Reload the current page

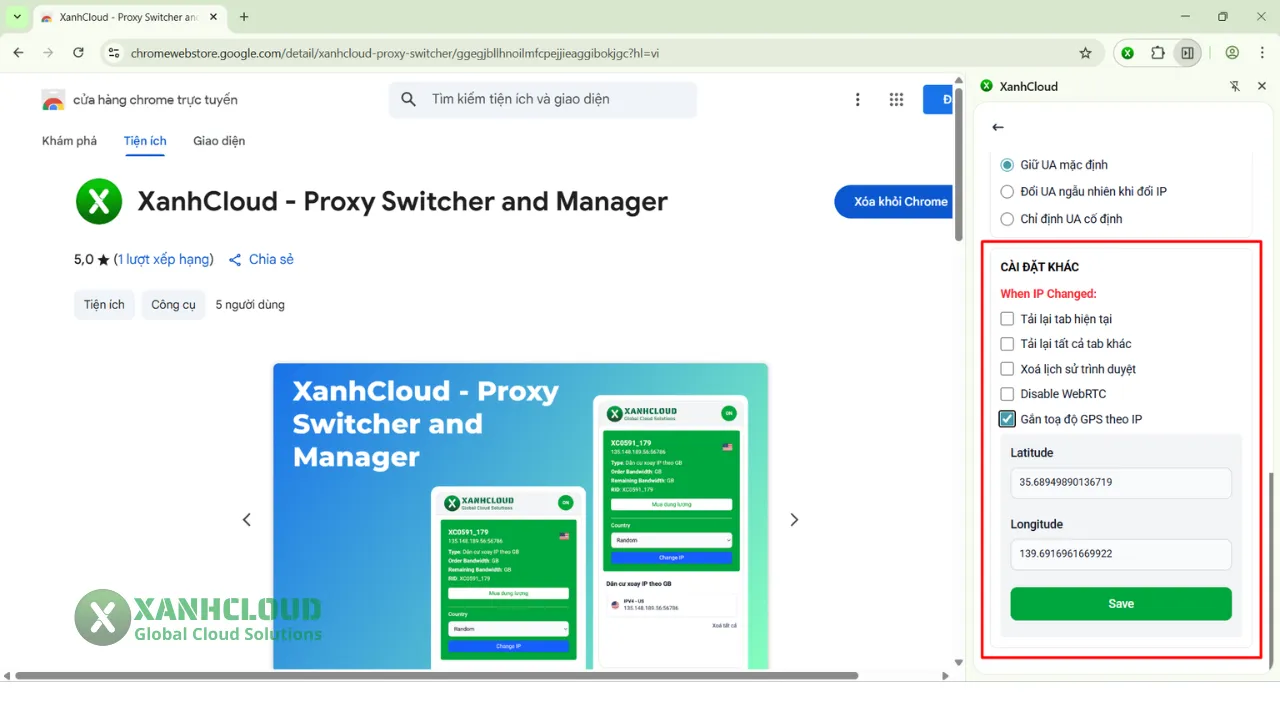(79, 53)
